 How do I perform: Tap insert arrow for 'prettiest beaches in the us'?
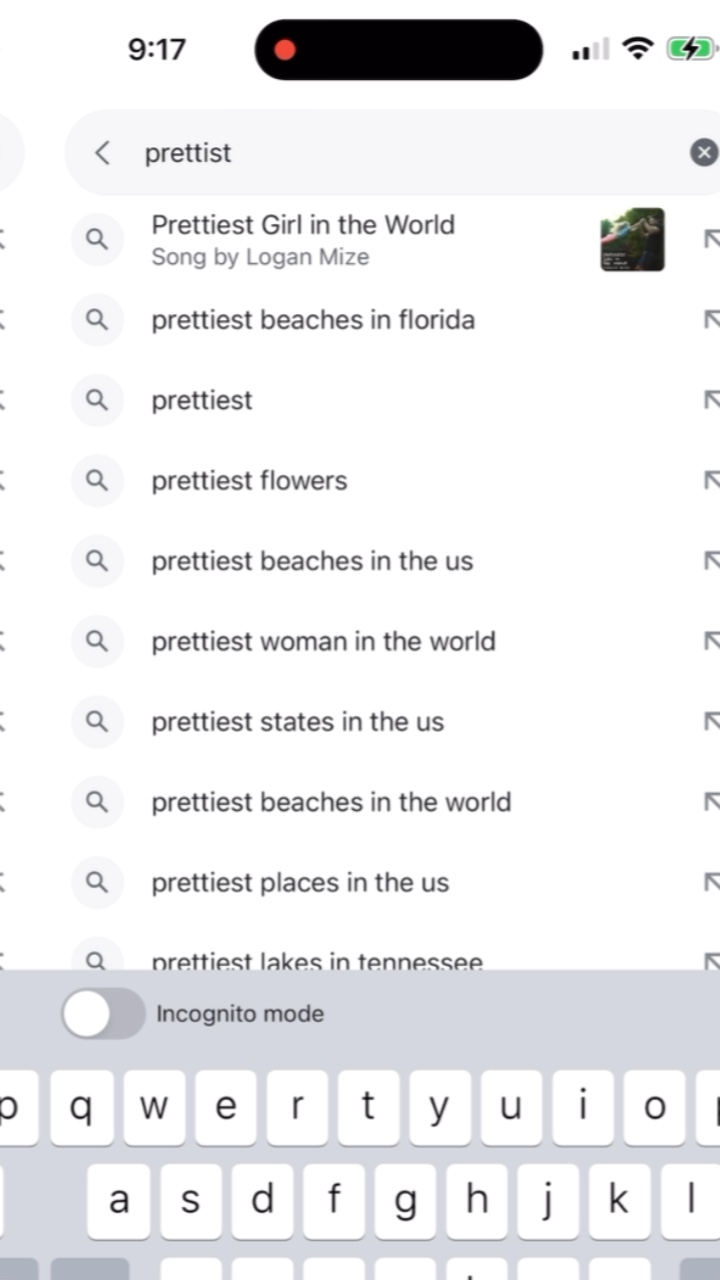coord(712,561)
